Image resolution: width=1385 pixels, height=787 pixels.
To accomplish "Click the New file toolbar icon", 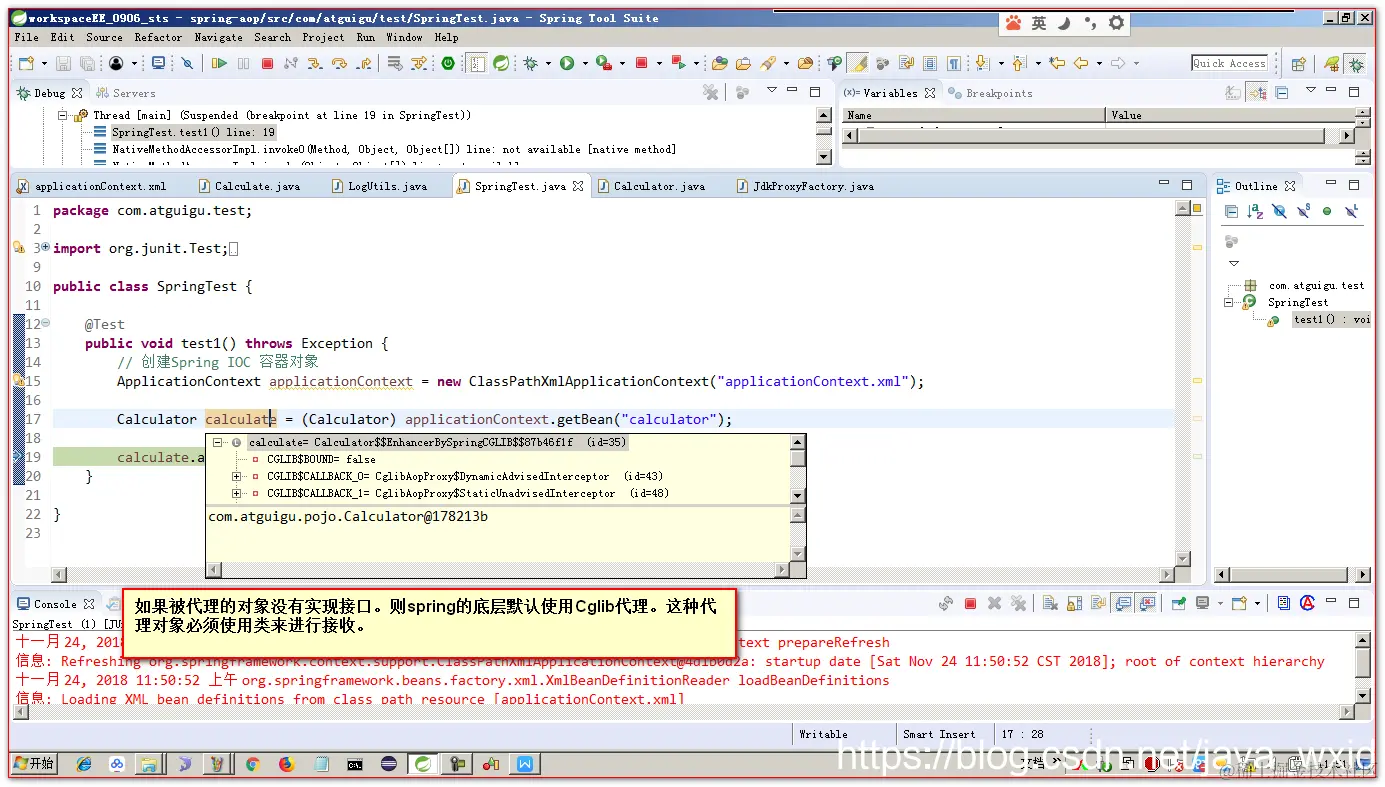I will pos(25,63).
